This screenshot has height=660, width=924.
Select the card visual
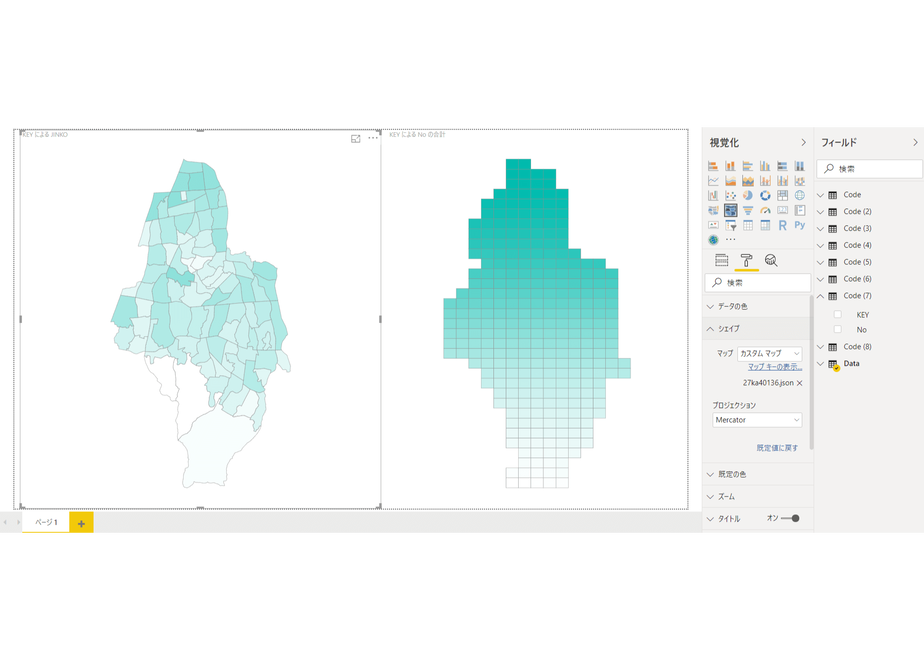(x=783, y=210)
